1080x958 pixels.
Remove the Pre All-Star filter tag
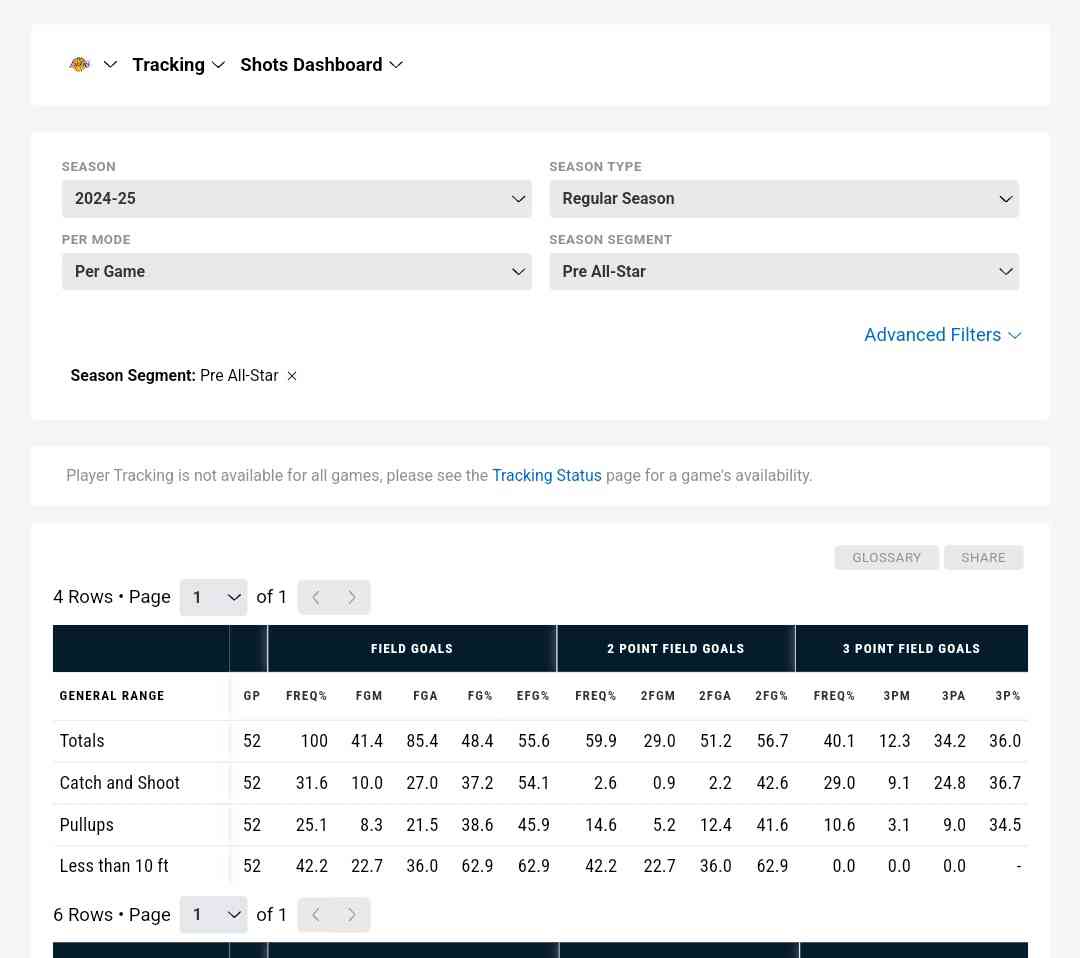(x=292, y=376)
